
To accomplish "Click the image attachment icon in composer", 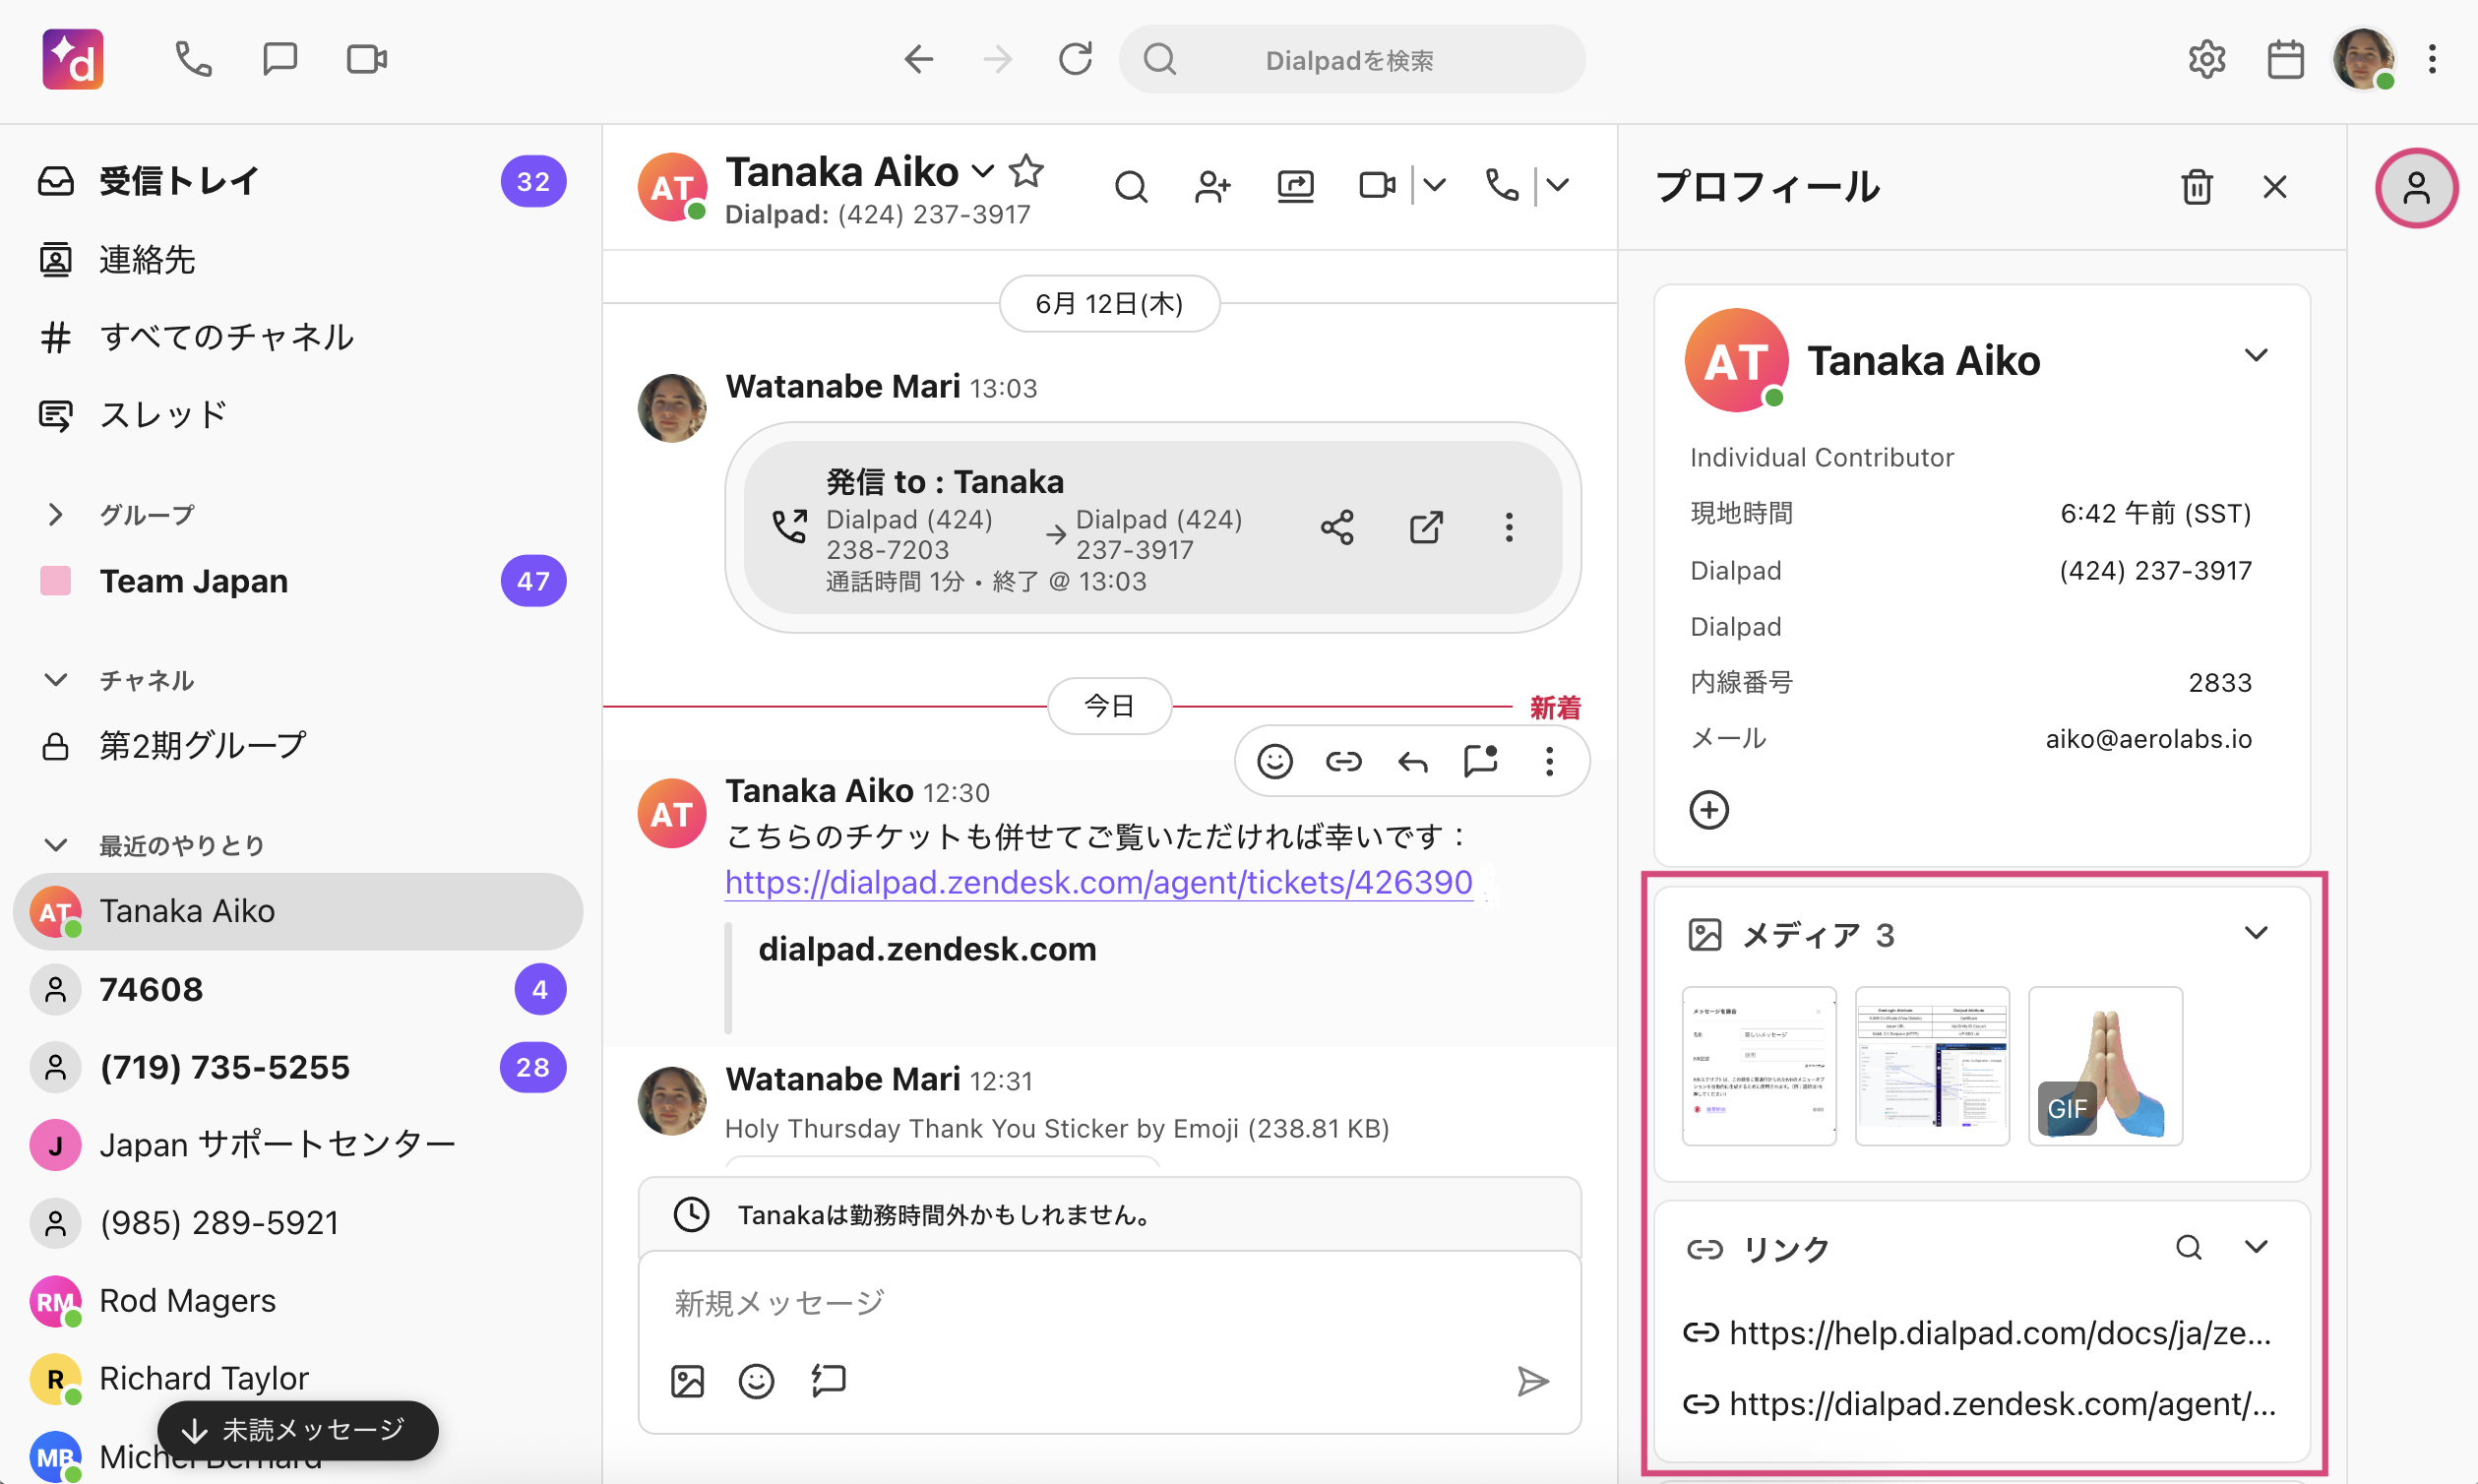I will [687, 1380].
